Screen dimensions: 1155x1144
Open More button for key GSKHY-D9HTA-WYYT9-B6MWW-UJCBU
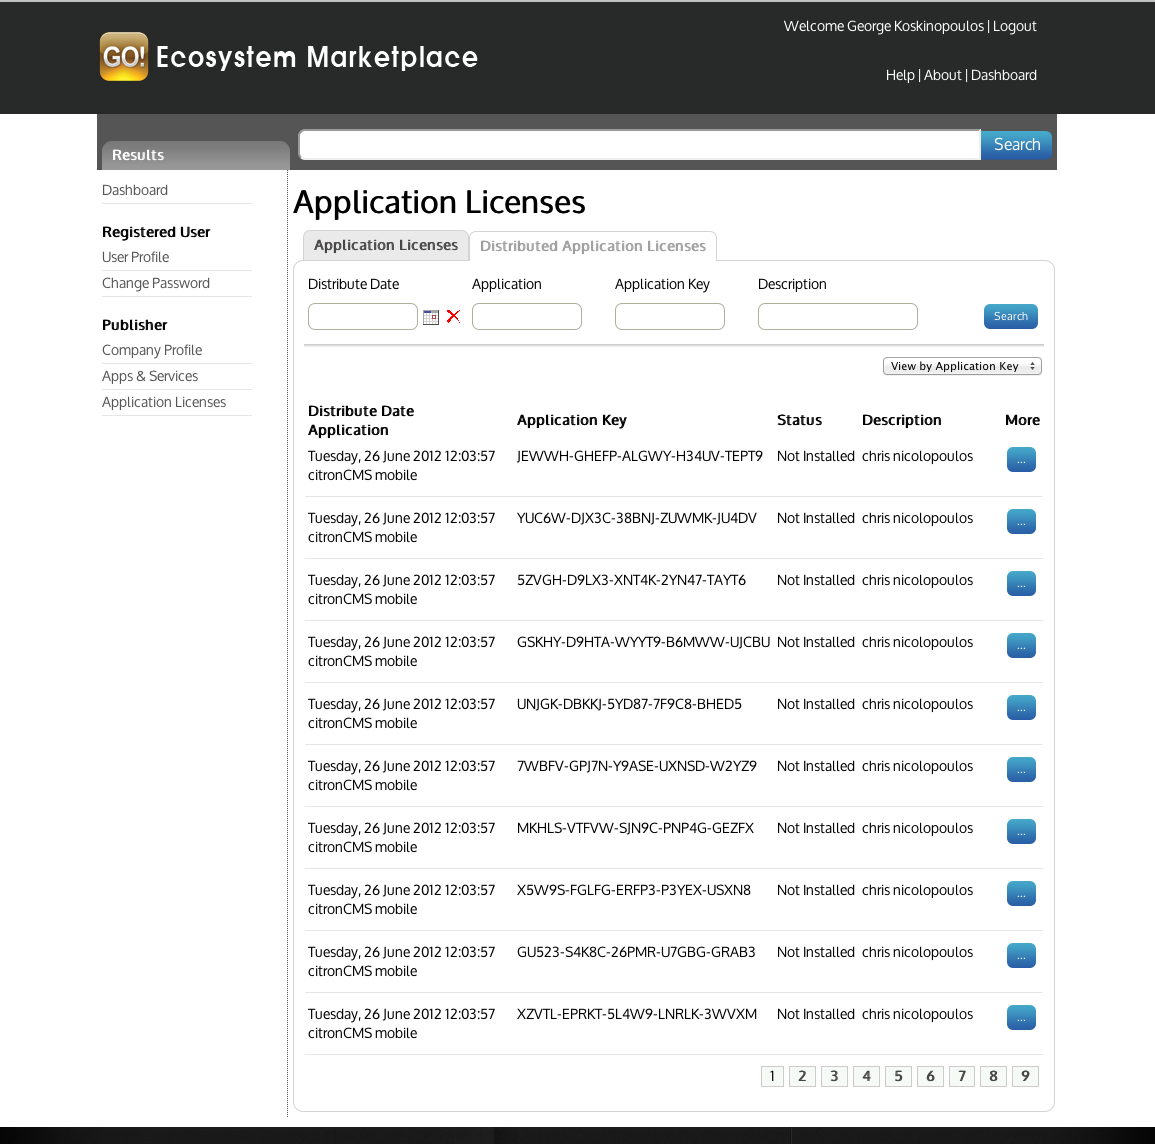[1021, 645]
